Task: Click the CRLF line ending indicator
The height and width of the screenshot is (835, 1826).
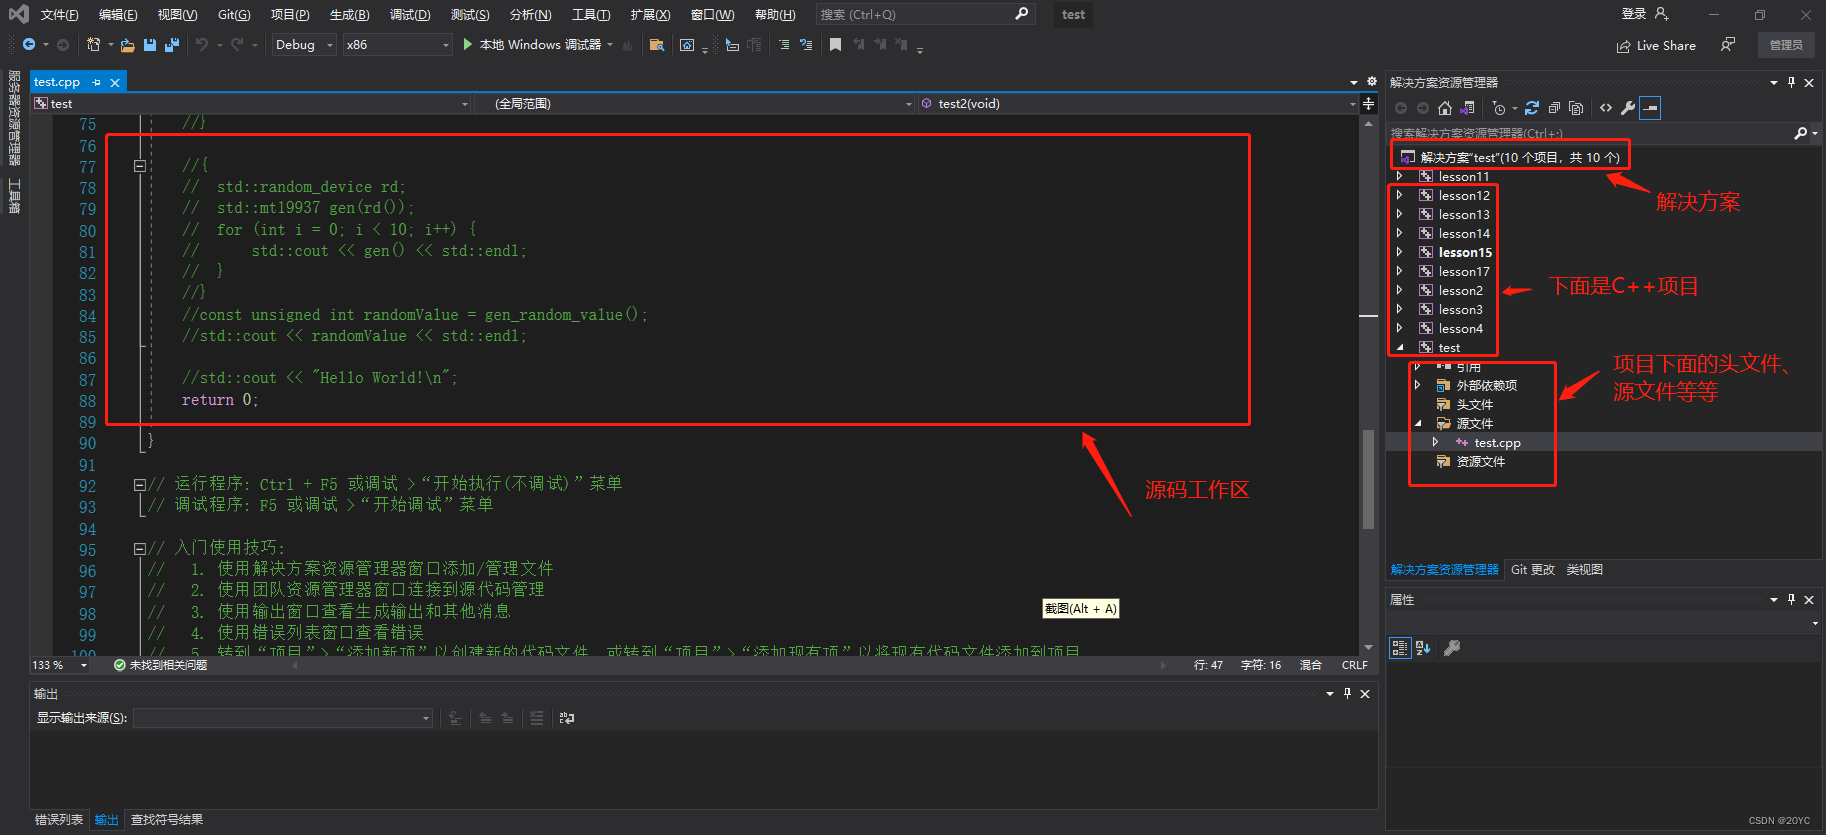Action: point(1355,665)
